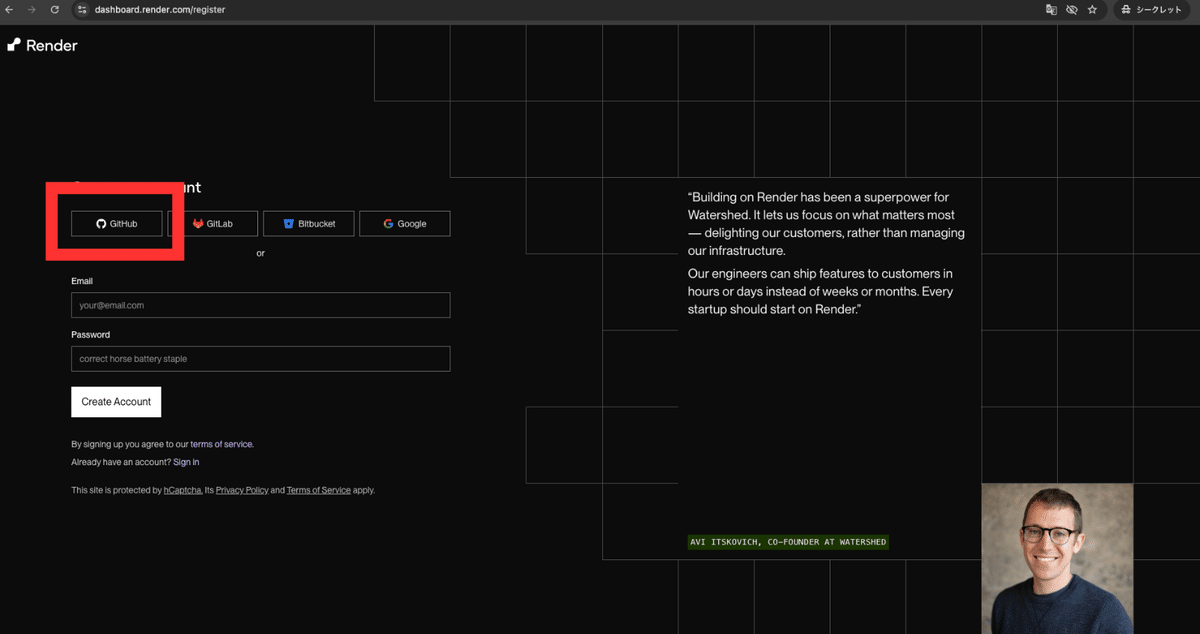Go back with browser back arrow
Viewport: 1200px width, 634px height.
(x=10, y=9)
